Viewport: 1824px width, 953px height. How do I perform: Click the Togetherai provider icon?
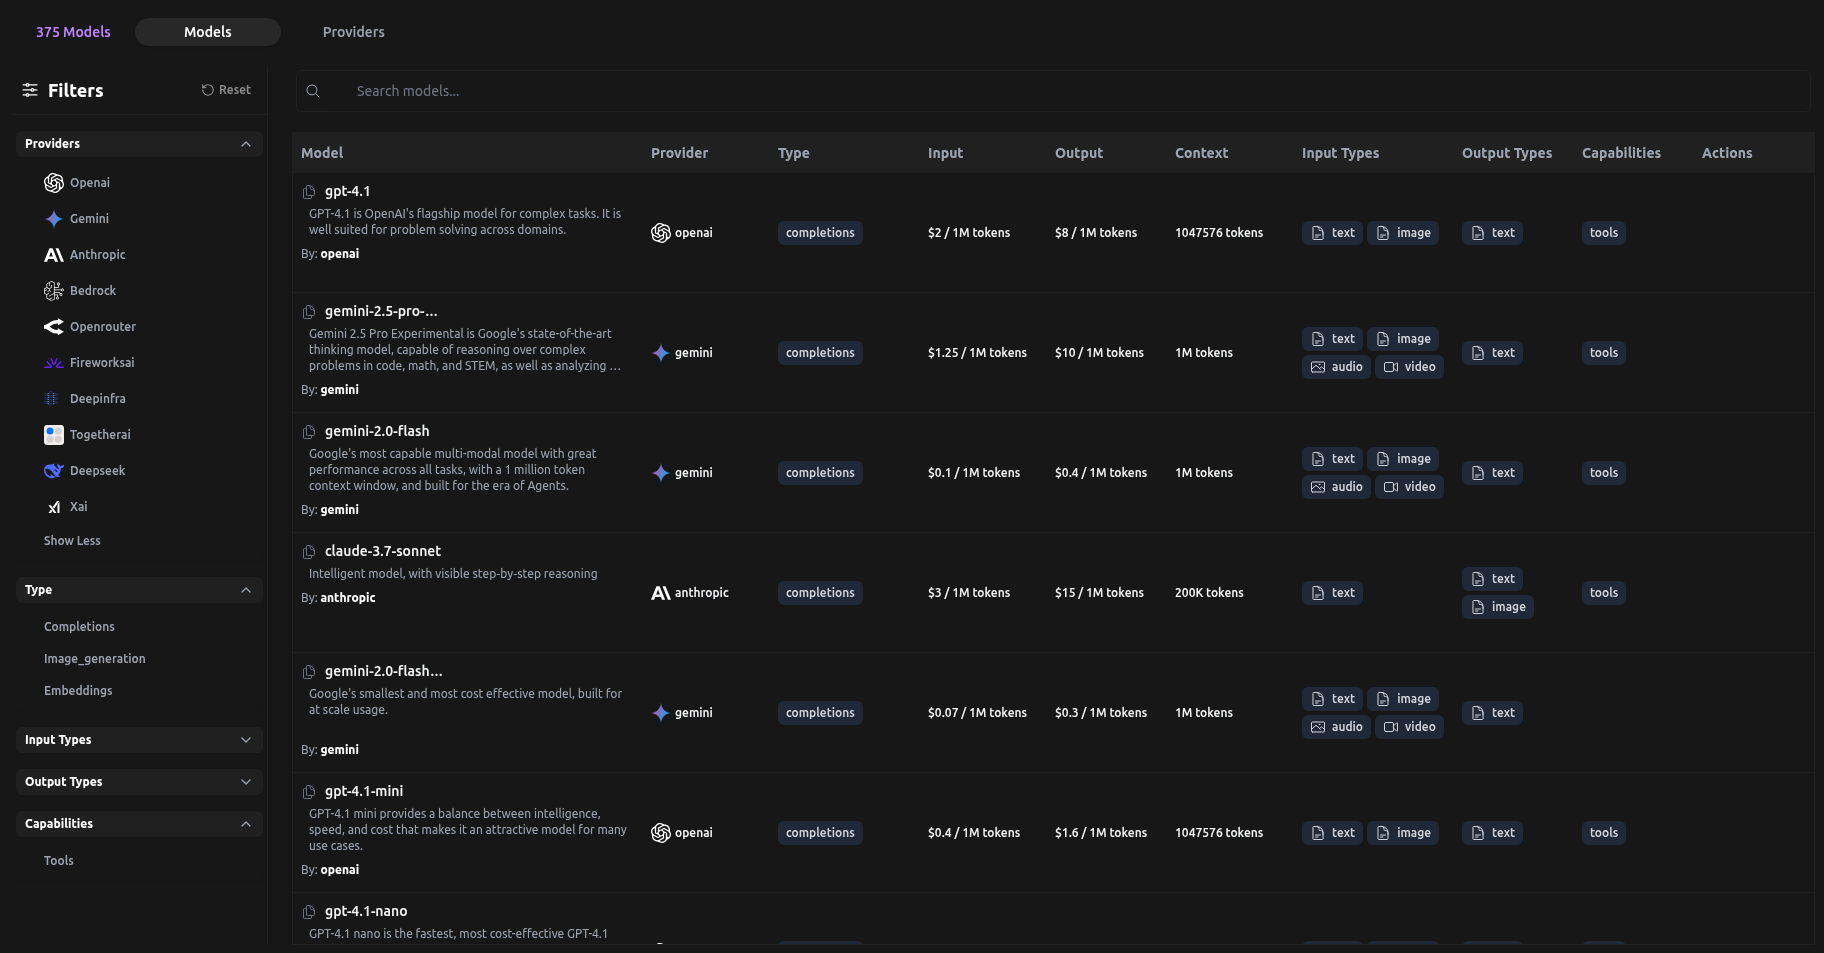[x=54, y=435]
